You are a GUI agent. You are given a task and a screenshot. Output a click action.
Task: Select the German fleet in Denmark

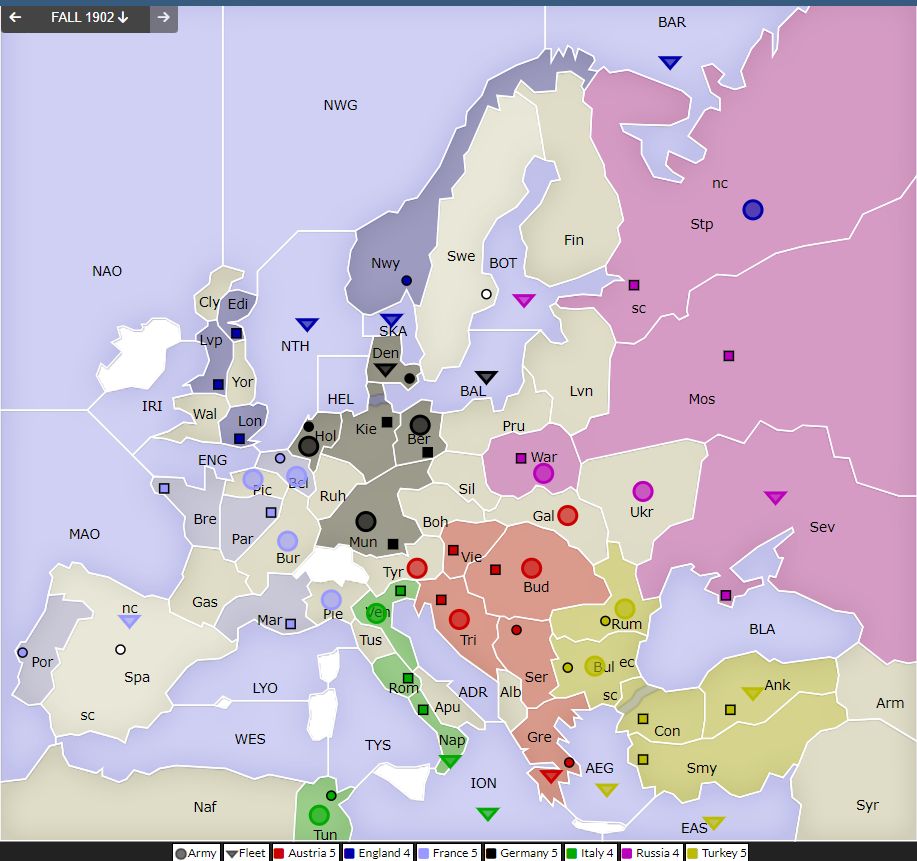[x=385, y=370]
